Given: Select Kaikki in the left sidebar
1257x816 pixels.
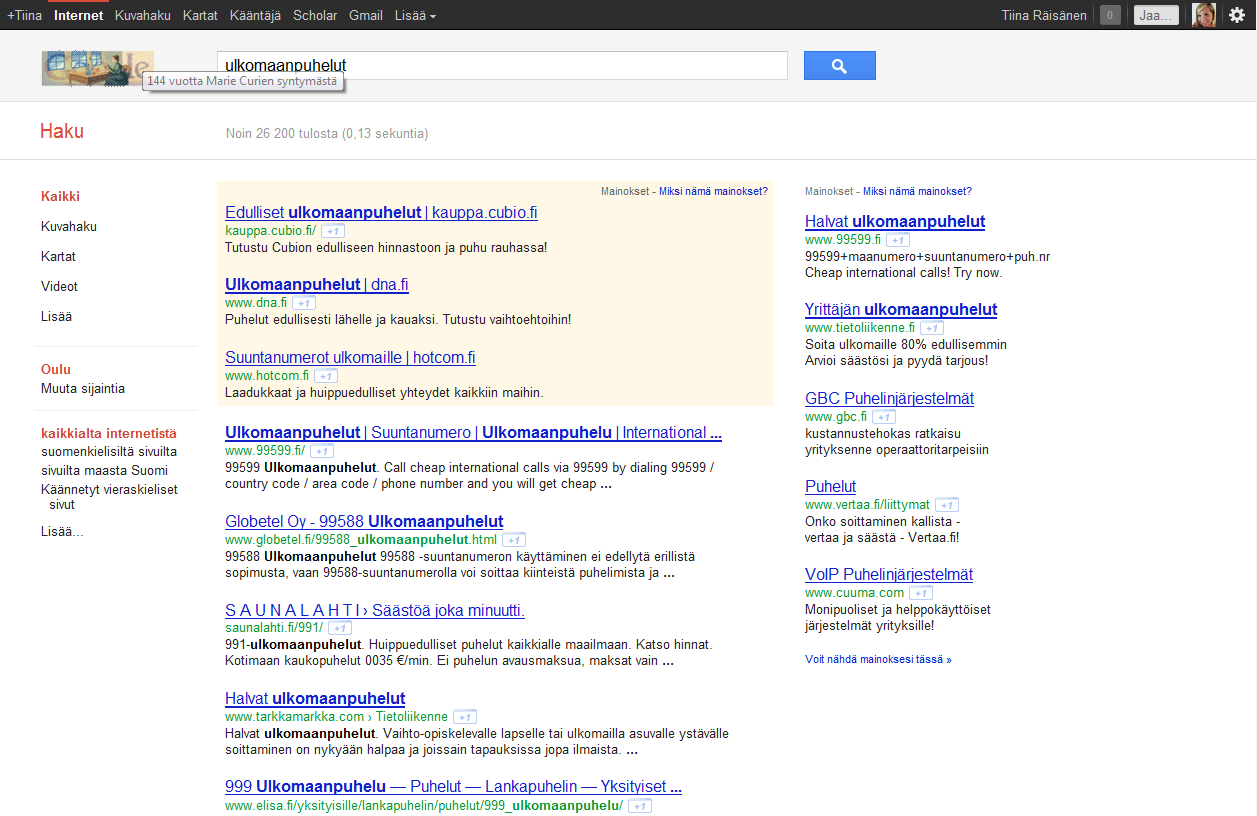Looking at the screenshot, I should click(60, 197).
